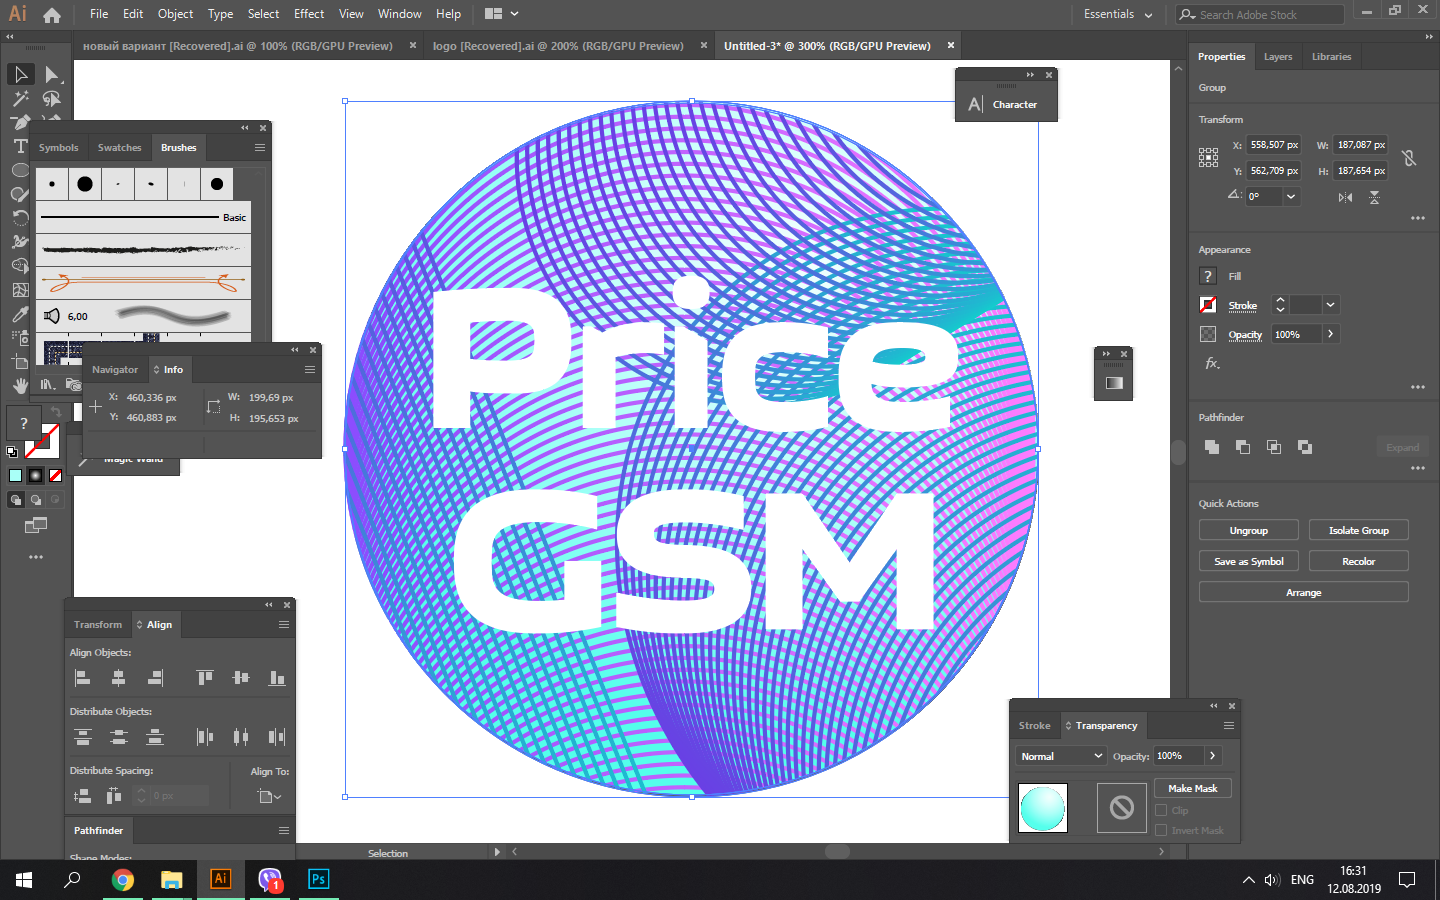This screenshot has height=900, width=1440.
Task: Click Vertical Align Top in Align panel
Action: pos(205,678)
